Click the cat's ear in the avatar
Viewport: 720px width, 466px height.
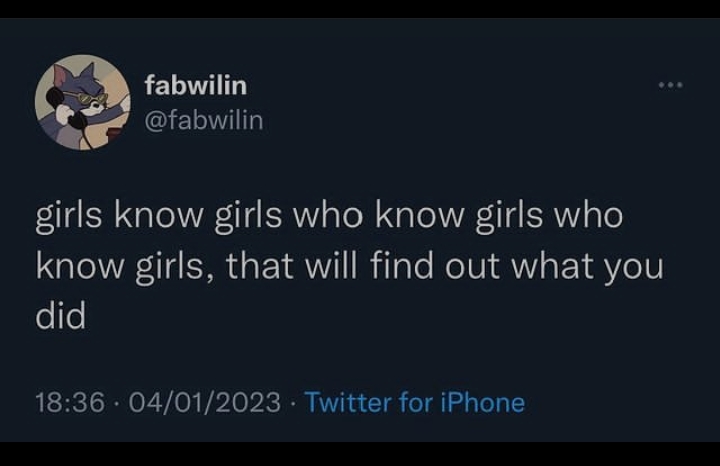tap(60, 73)
